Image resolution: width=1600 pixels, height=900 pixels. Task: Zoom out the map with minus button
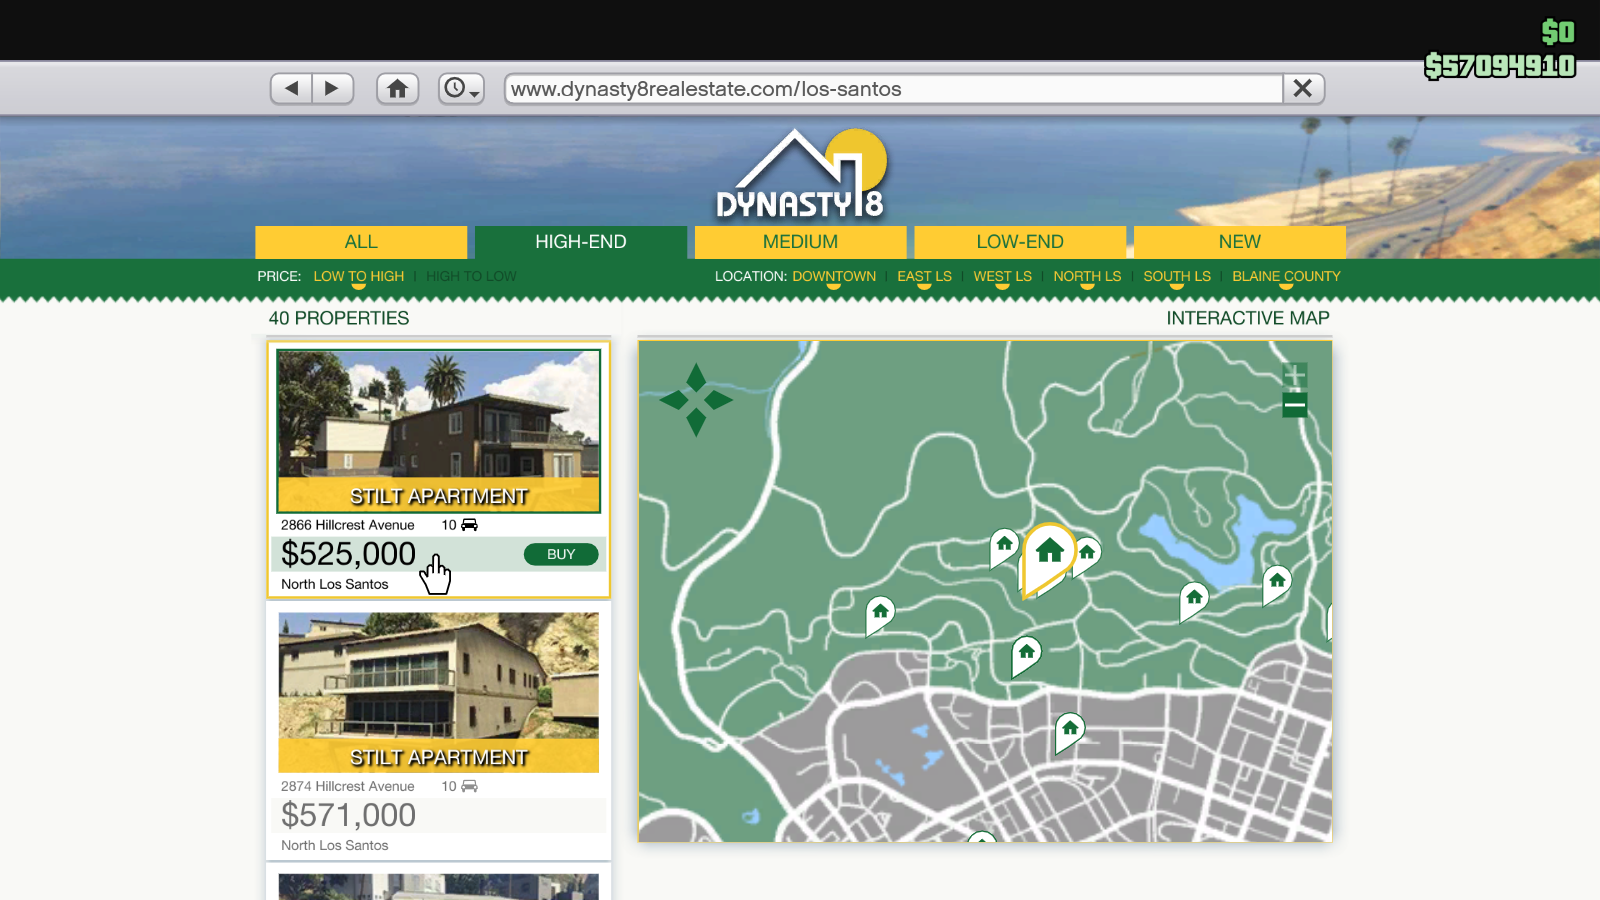tap(1295, 405)
